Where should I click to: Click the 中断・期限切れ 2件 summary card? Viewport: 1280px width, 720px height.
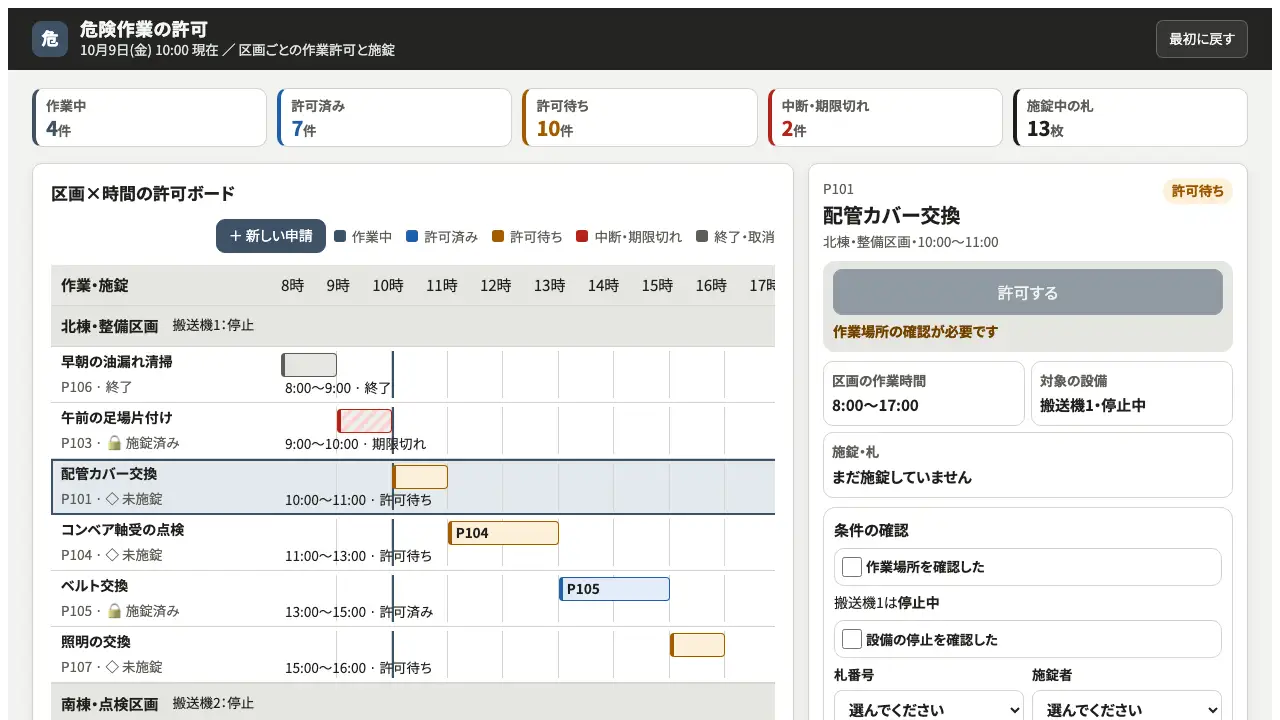[x=885, y=118]
